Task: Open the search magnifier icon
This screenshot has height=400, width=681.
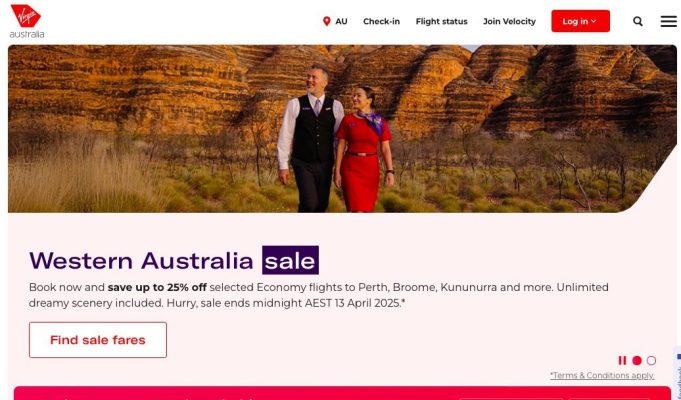Action: (638, 21)
